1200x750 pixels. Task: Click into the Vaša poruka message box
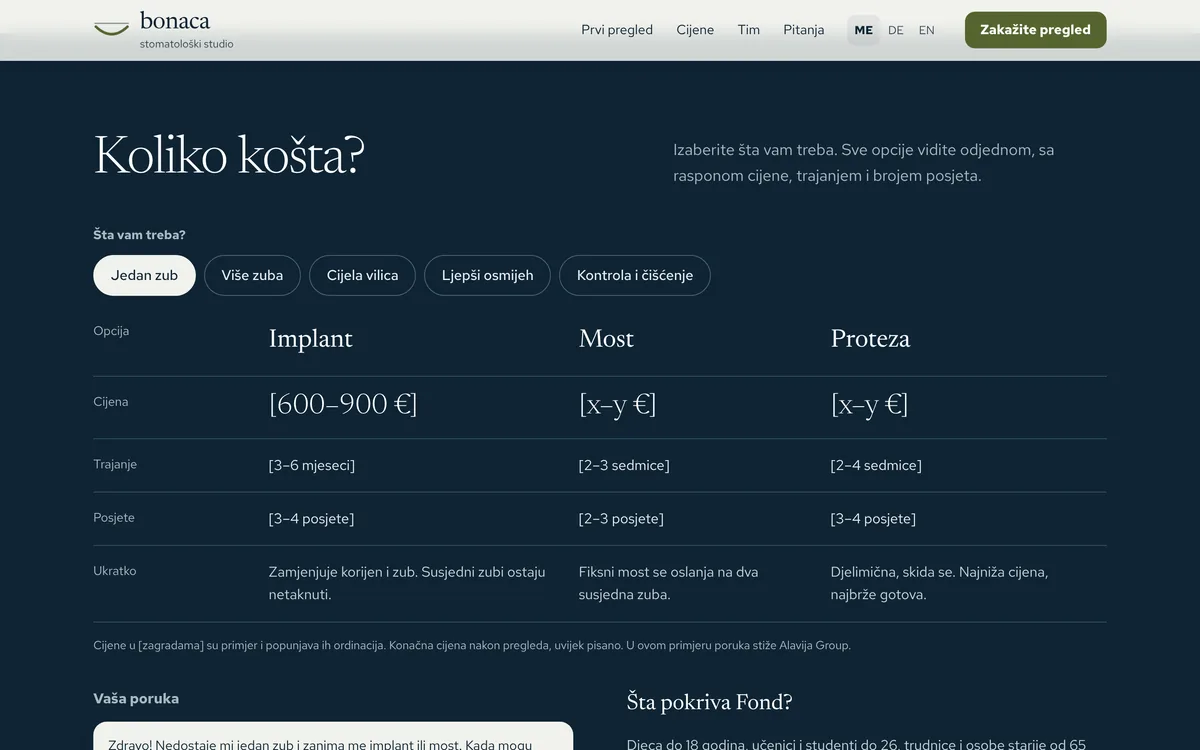pos(333,737)
